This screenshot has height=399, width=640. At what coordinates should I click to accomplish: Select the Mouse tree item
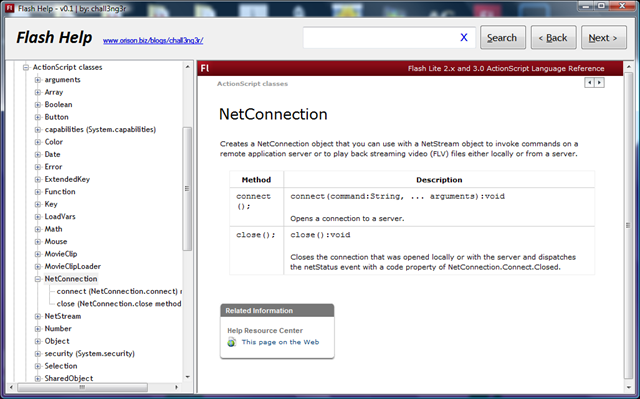point(56,241)
